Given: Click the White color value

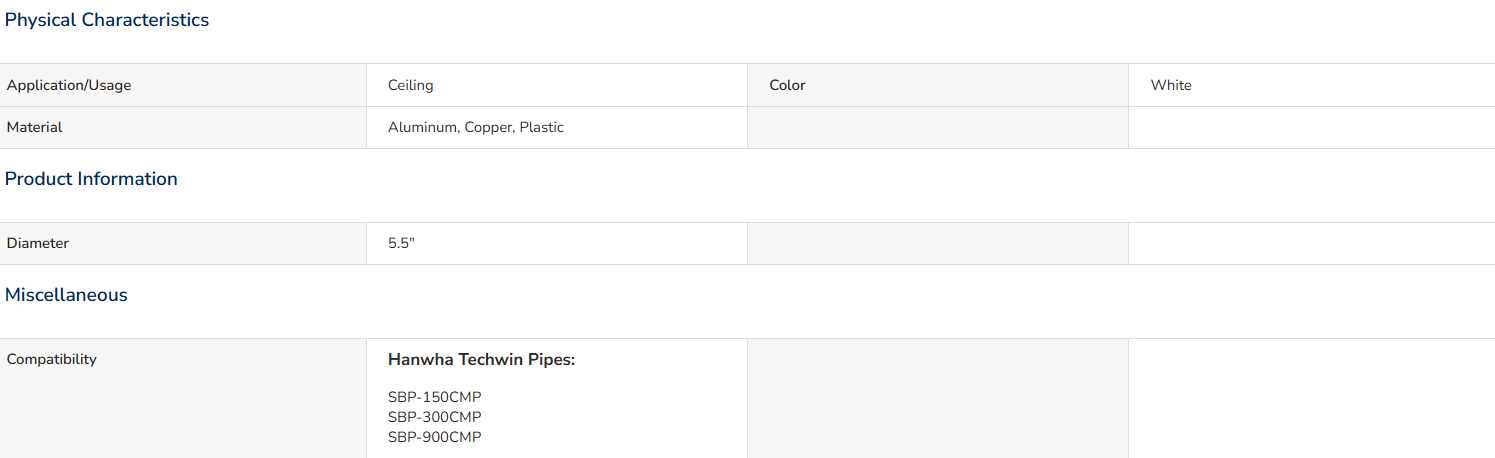Looking at the screenshot, I should click(1171, 85).
